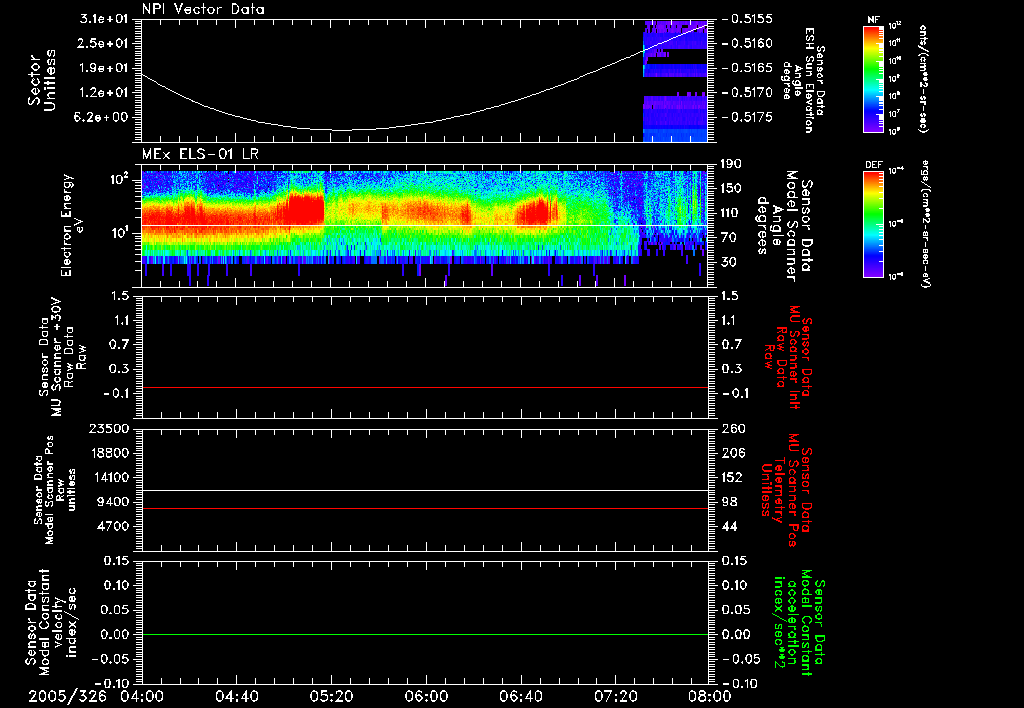The height and width of the screenshot is (708, 1024).
Task: Click the '152' telemetry axis value
Action: [733, 477]
